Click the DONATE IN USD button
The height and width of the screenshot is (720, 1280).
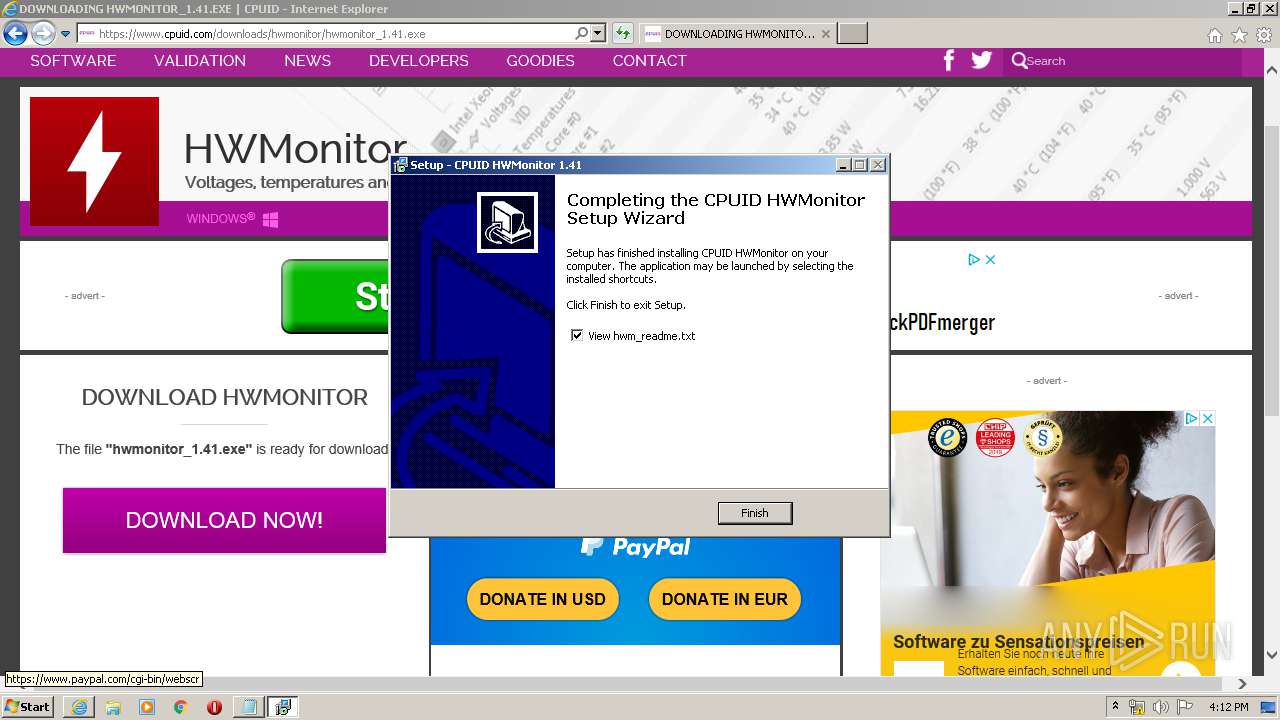542,599
